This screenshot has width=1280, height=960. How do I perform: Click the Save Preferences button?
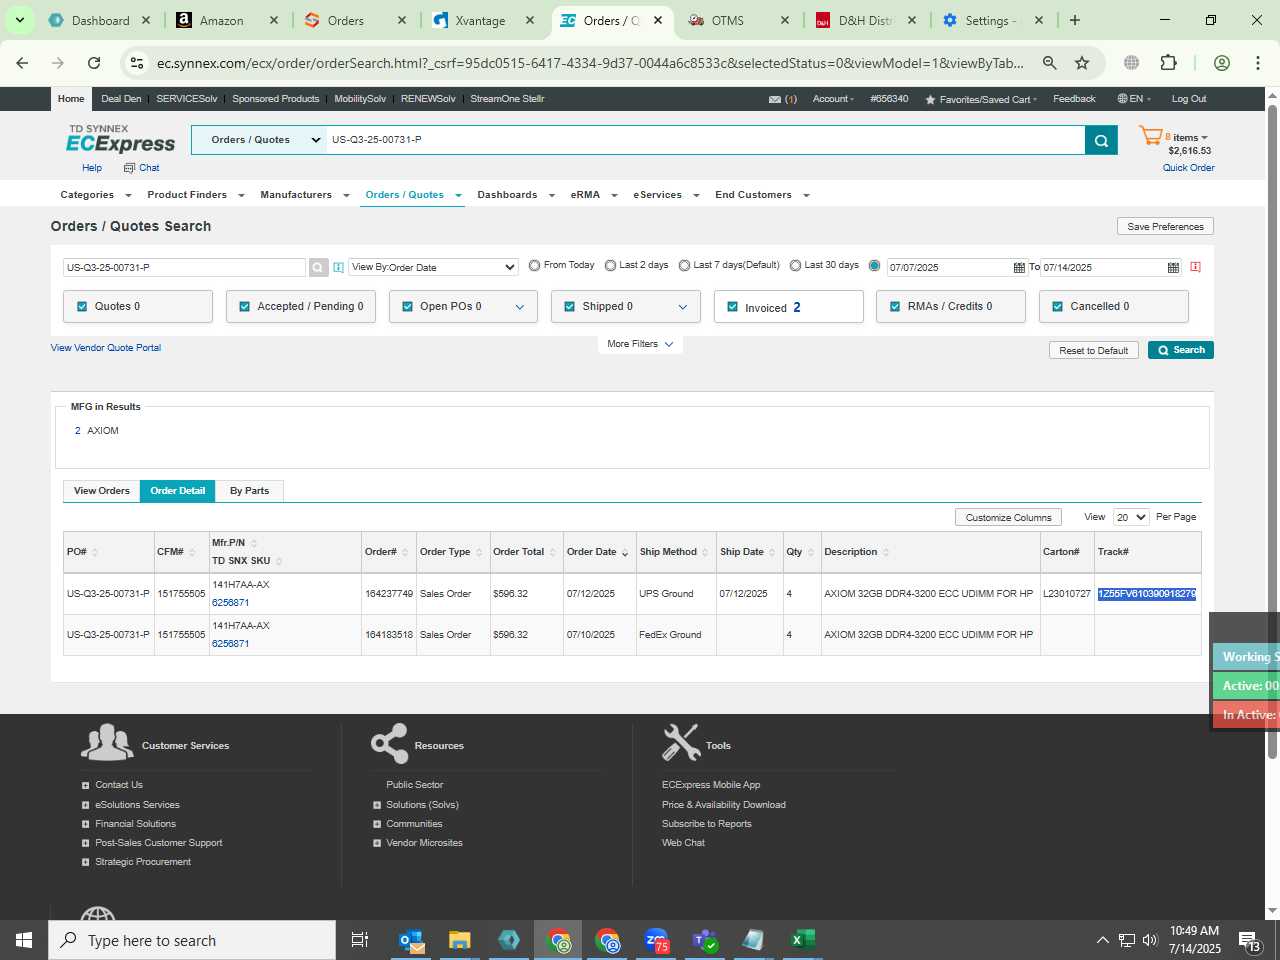(x=1165, y=227)
